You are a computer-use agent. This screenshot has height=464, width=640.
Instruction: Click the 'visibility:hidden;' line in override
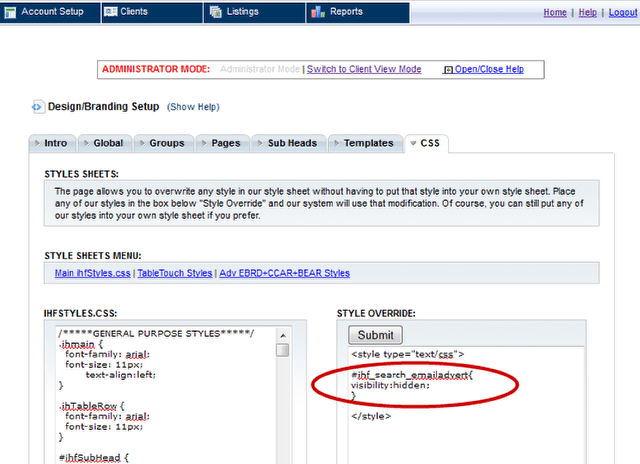click(390, 385)
